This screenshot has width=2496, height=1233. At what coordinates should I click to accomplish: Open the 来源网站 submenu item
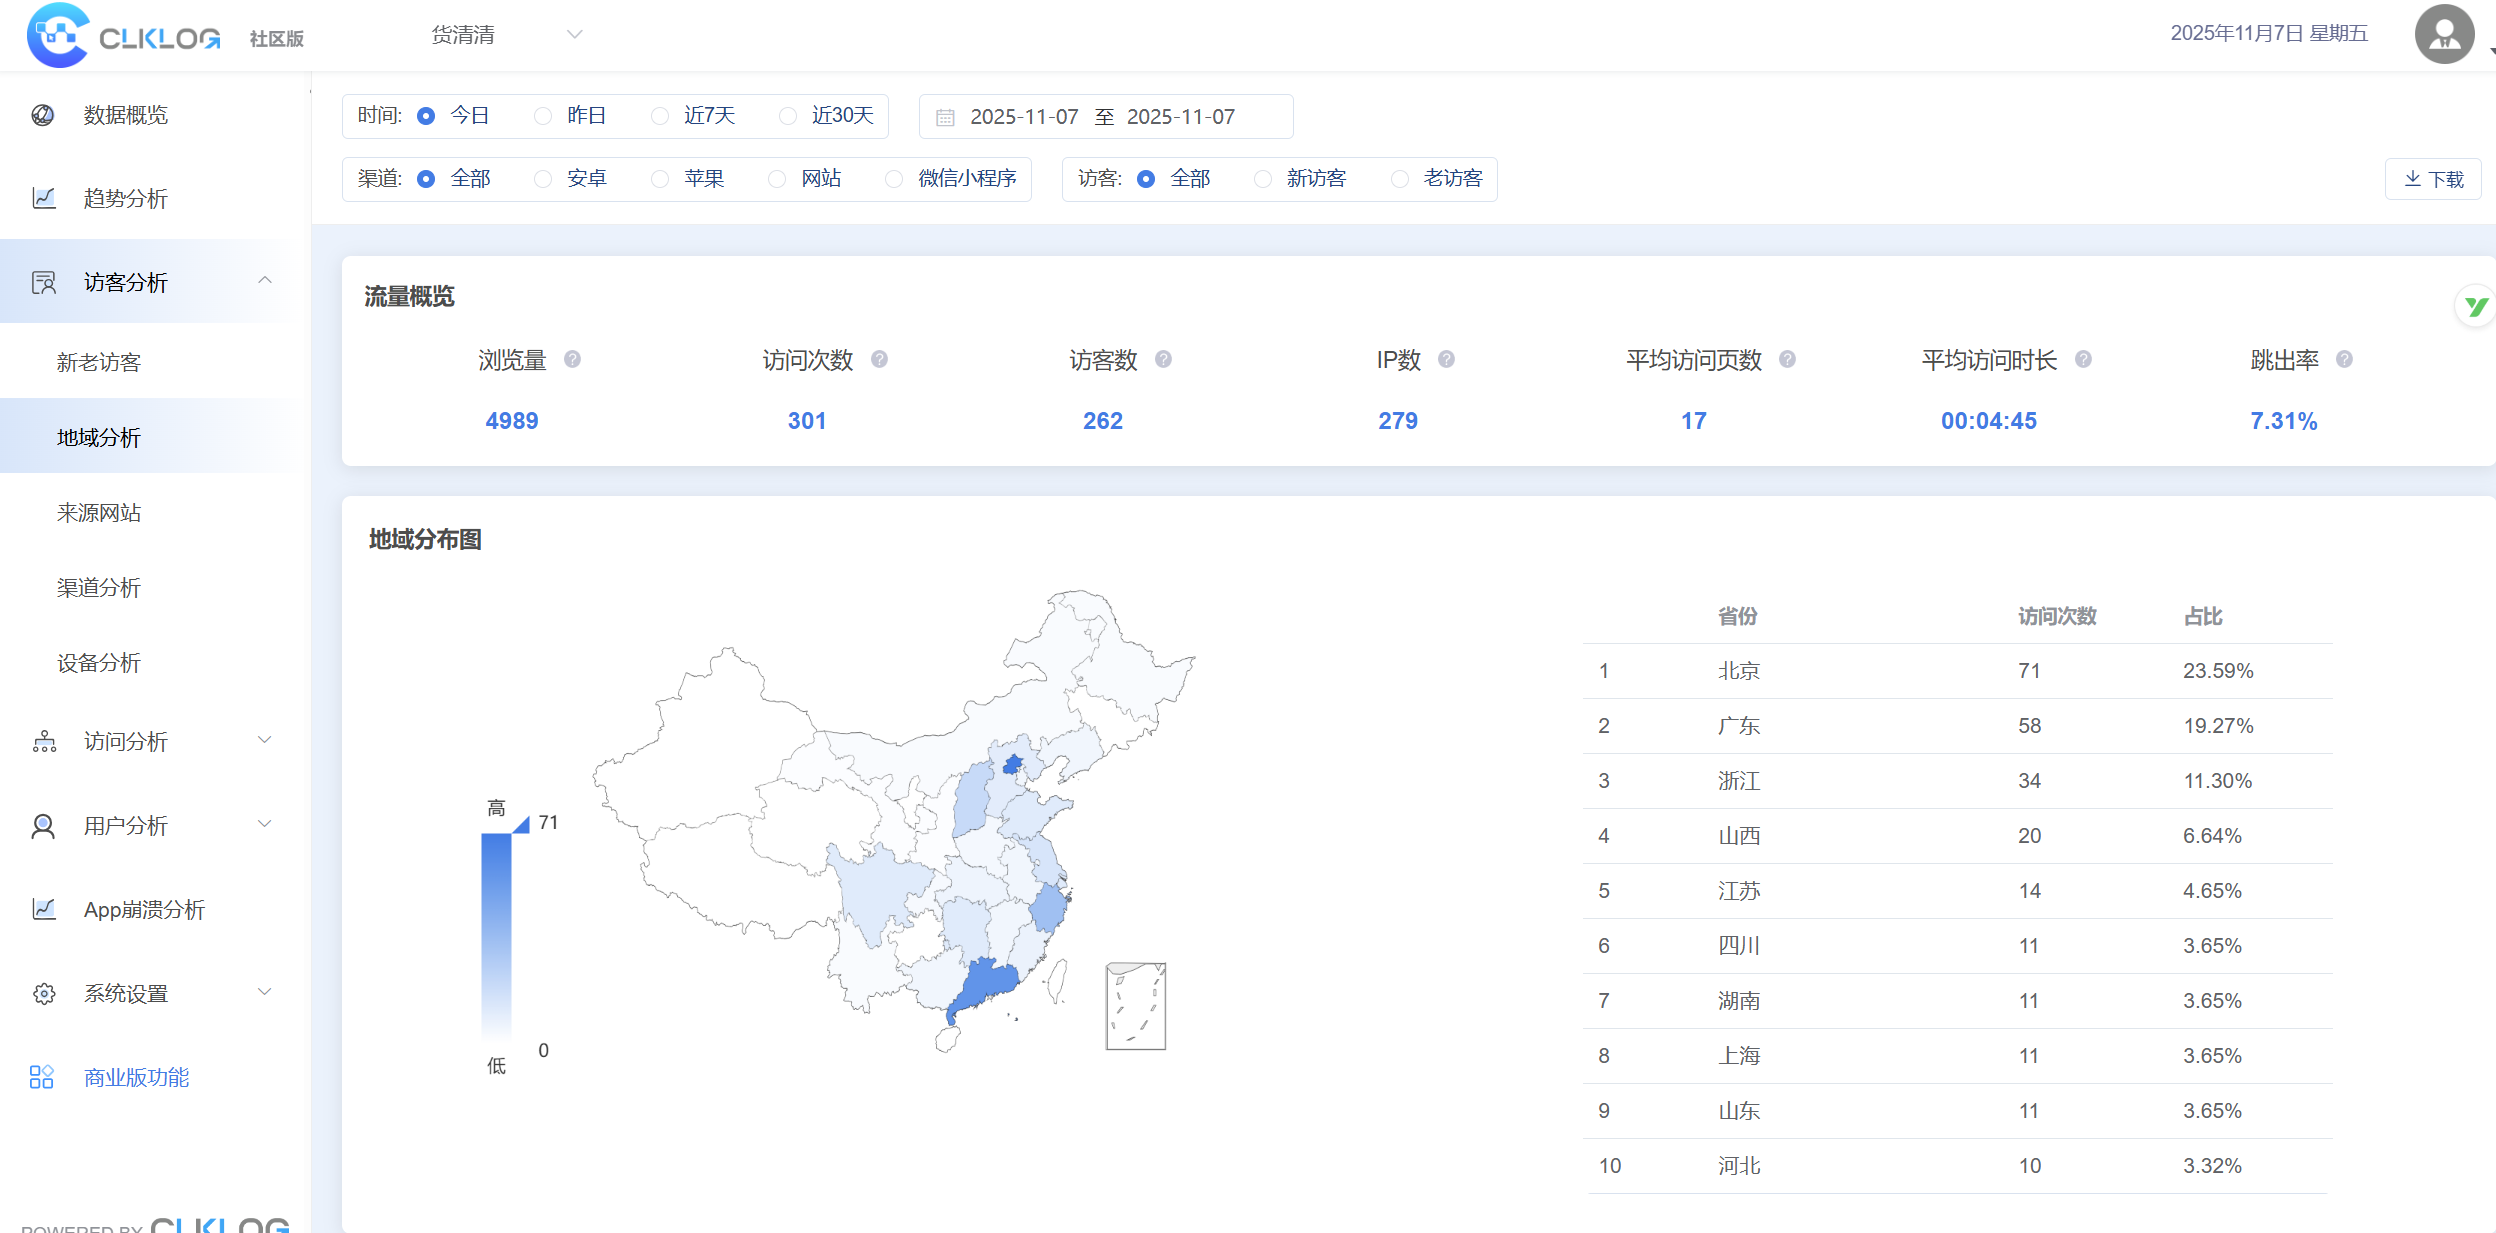(99, 512)
